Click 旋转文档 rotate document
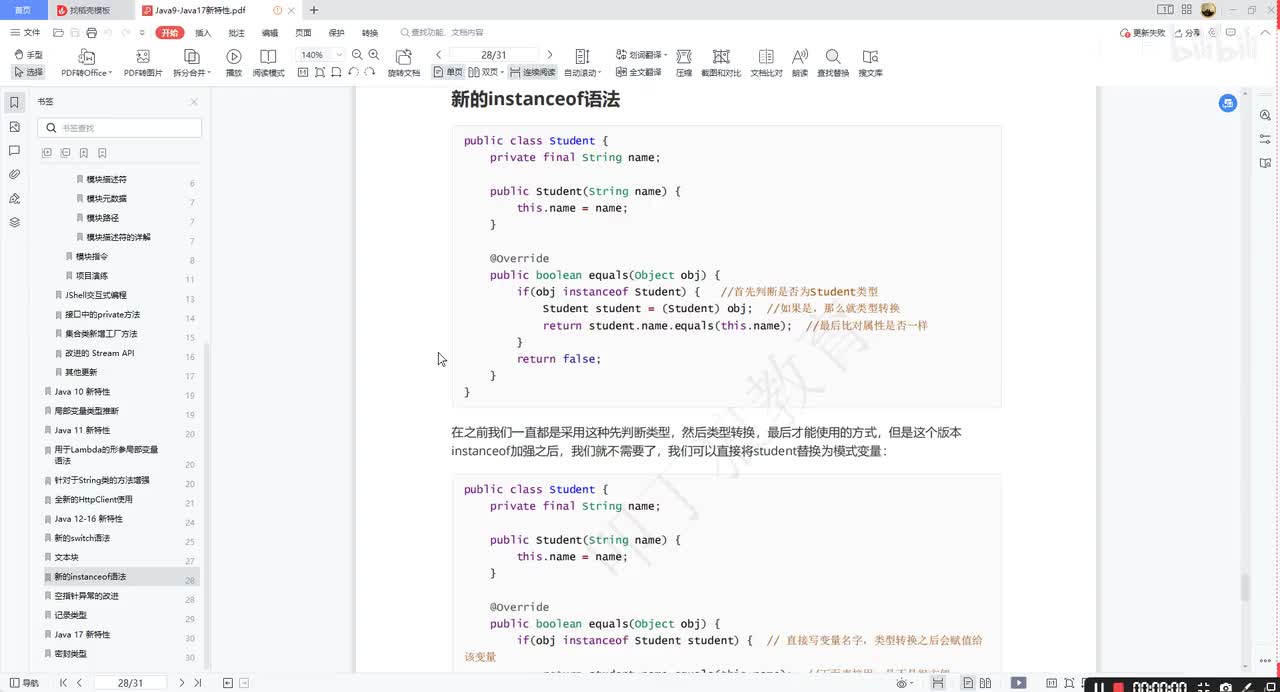Image resolution: width=1280 pixels, height=692 pixels. (x=404, y=62)
